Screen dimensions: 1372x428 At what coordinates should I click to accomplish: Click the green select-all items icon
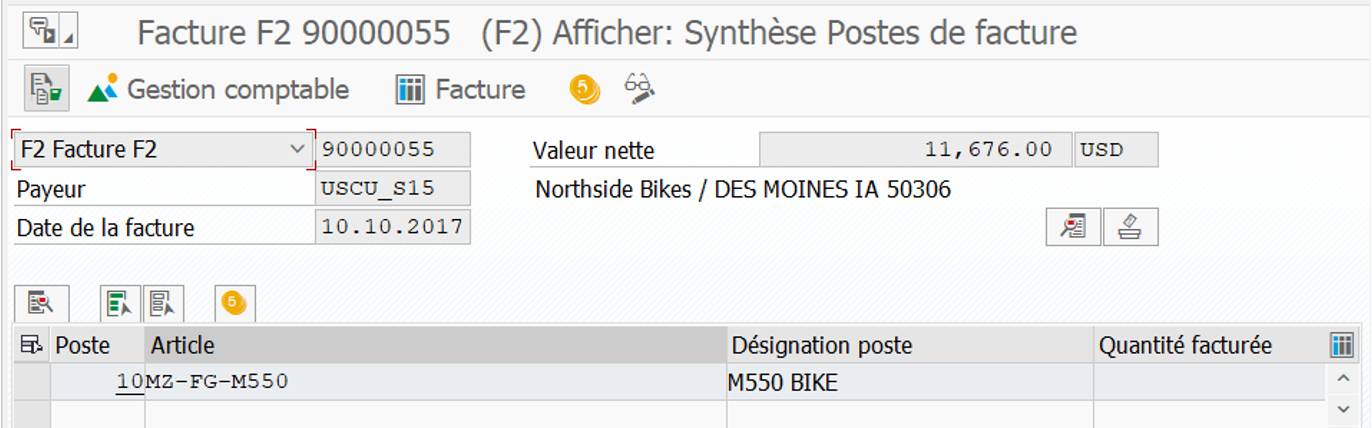tap(119, 303)
